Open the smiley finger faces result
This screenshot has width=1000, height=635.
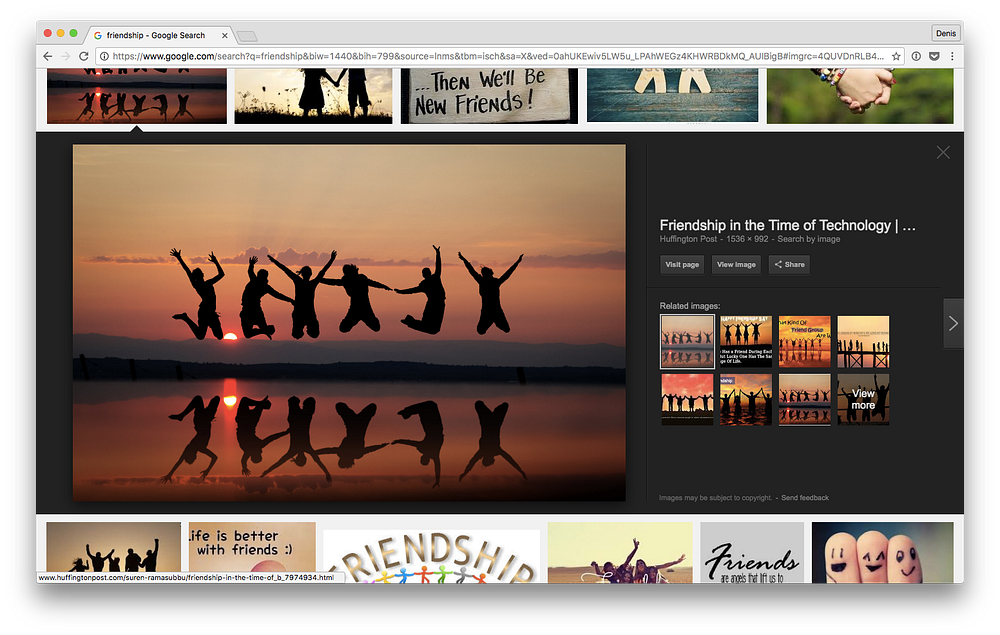click(883, 552)
